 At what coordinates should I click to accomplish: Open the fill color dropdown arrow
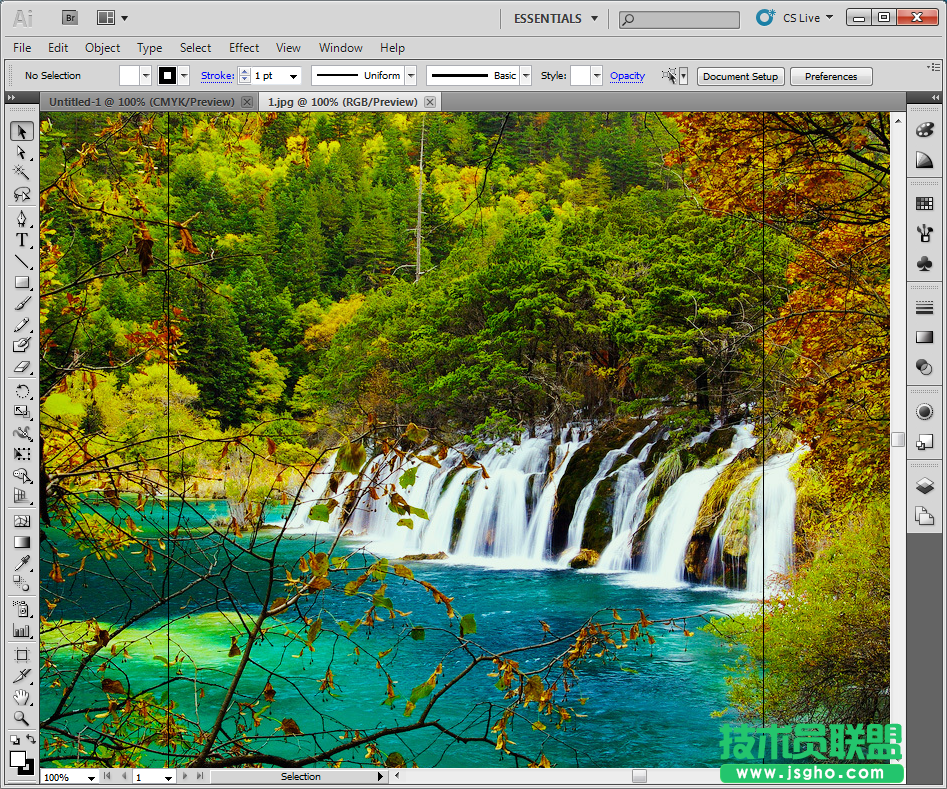146,76
